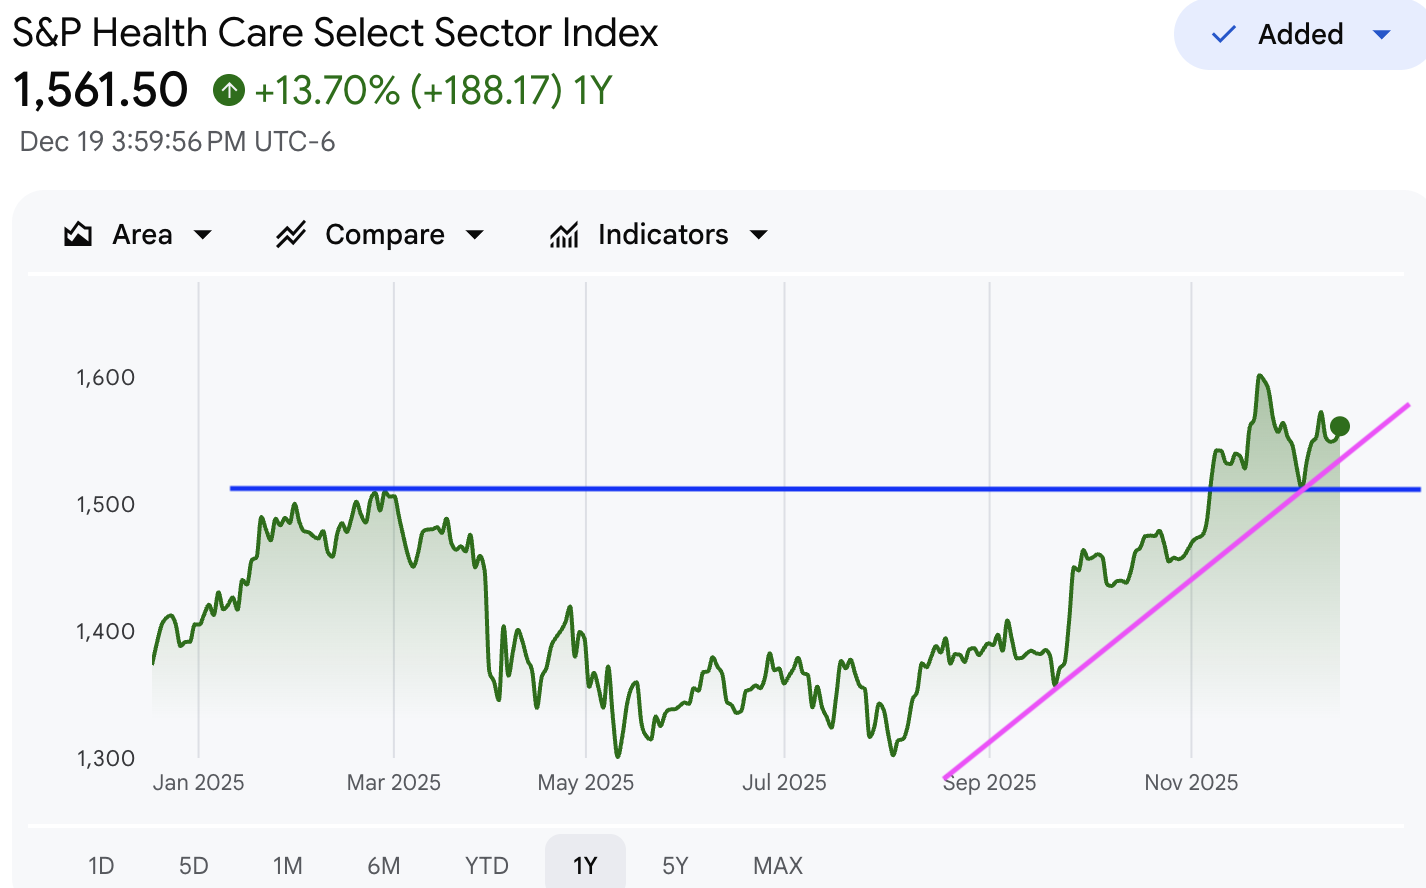
Task: Switch to the MAX time range
Action: click(x=778, y=865)
